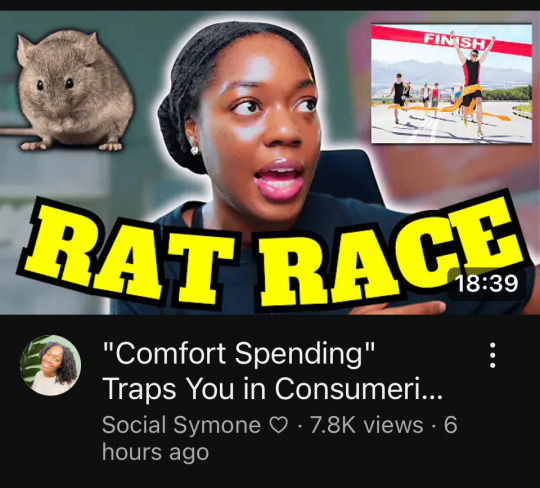Screen dimensions: 540x488
Task: Click the rat's pink feet
Action: 72,146
